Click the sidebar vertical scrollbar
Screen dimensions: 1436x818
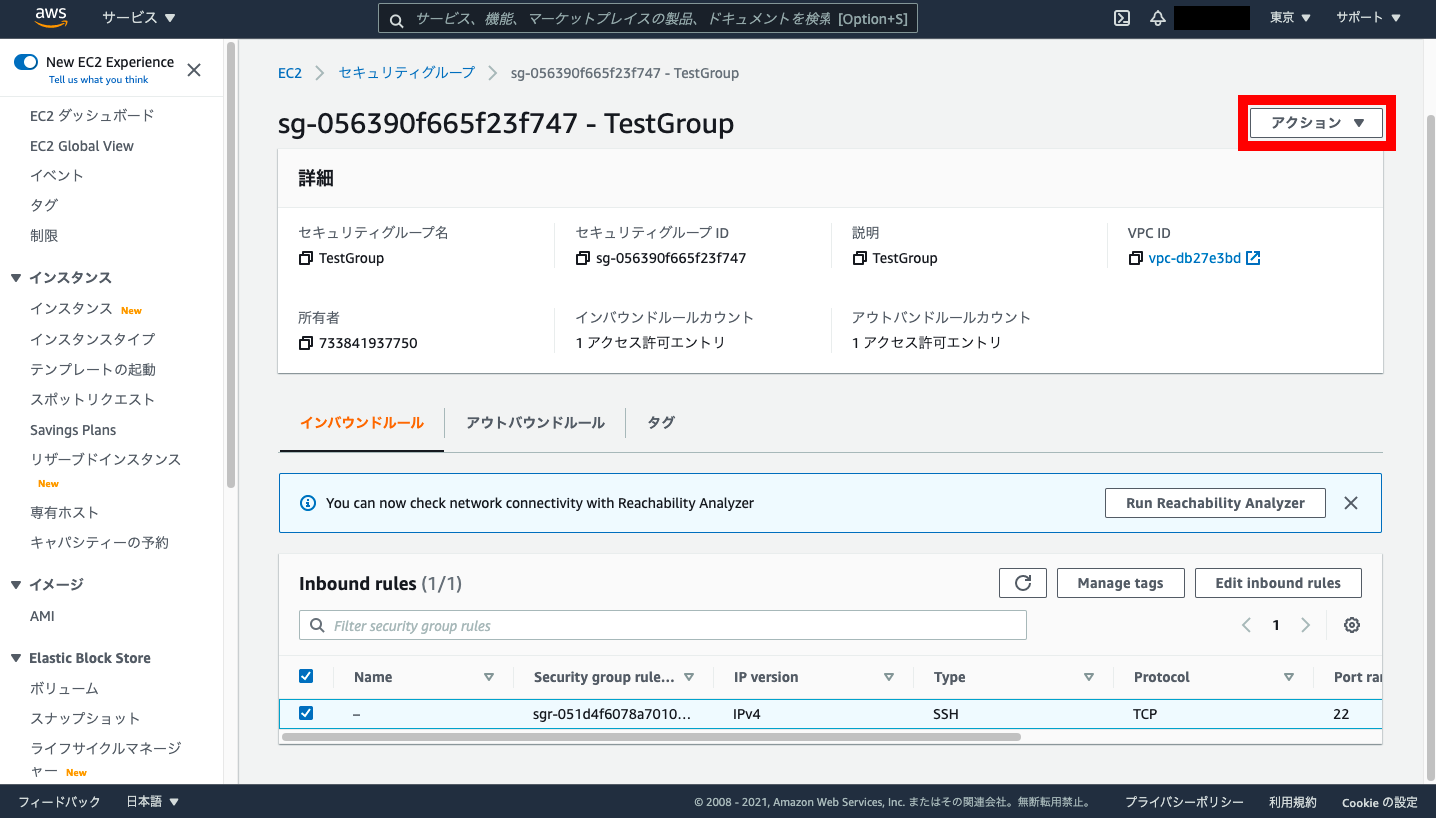(x=231, y=265)
